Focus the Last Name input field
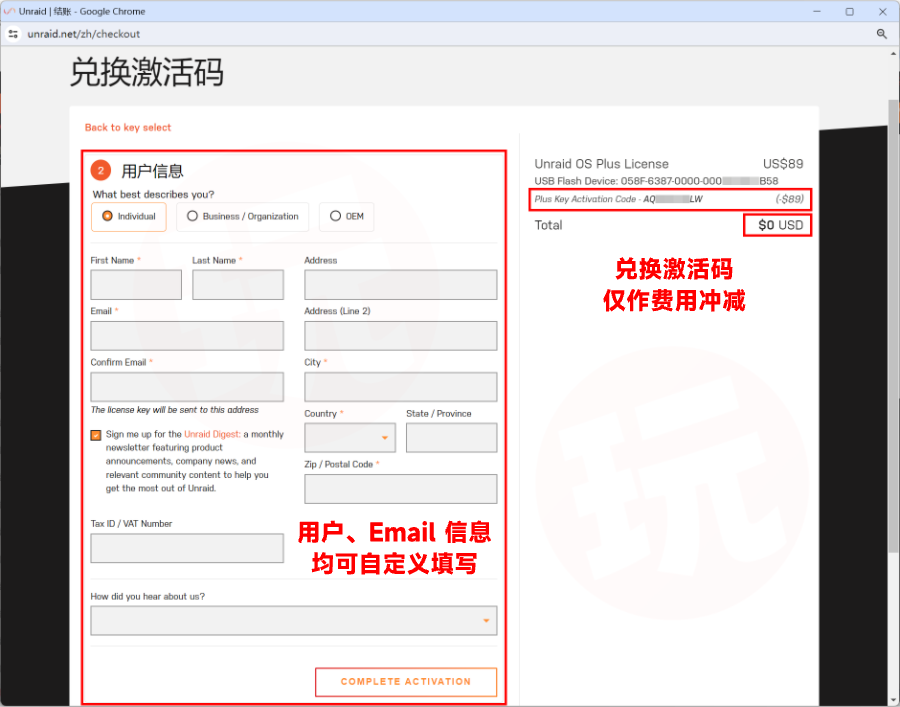 coord(238,285)
